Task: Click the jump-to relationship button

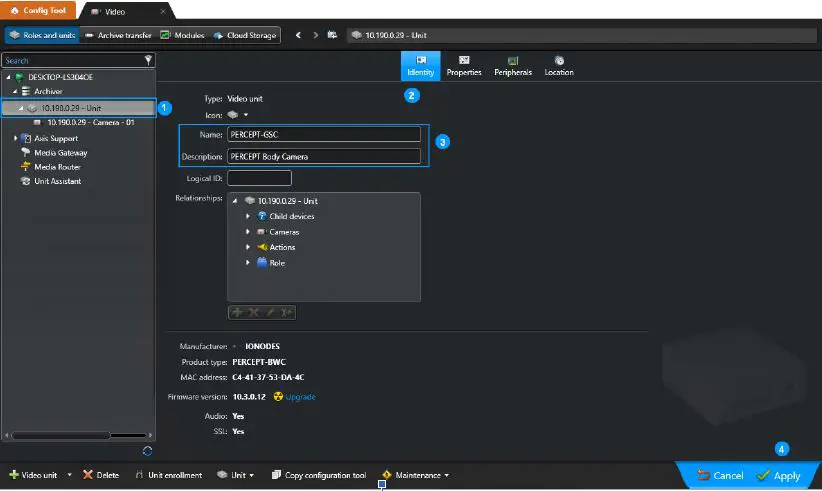Action: click(286, 312)
